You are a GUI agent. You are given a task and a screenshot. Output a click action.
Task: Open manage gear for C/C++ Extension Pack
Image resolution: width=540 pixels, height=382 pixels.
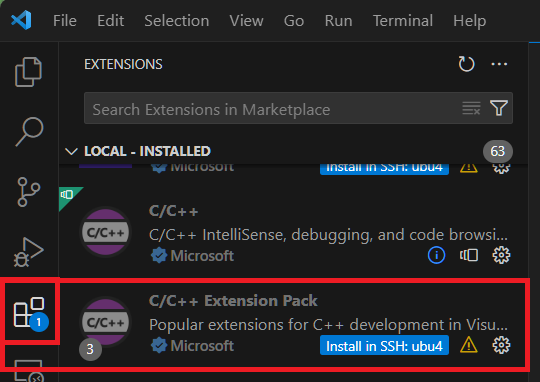coord(501,345)
